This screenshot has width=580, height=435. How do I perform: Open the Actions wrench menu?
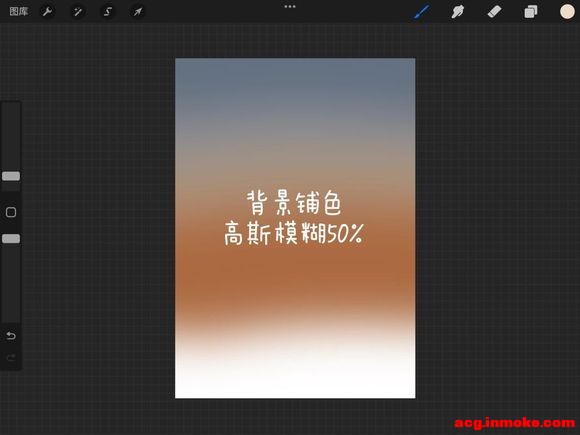[x=47, y=12]
